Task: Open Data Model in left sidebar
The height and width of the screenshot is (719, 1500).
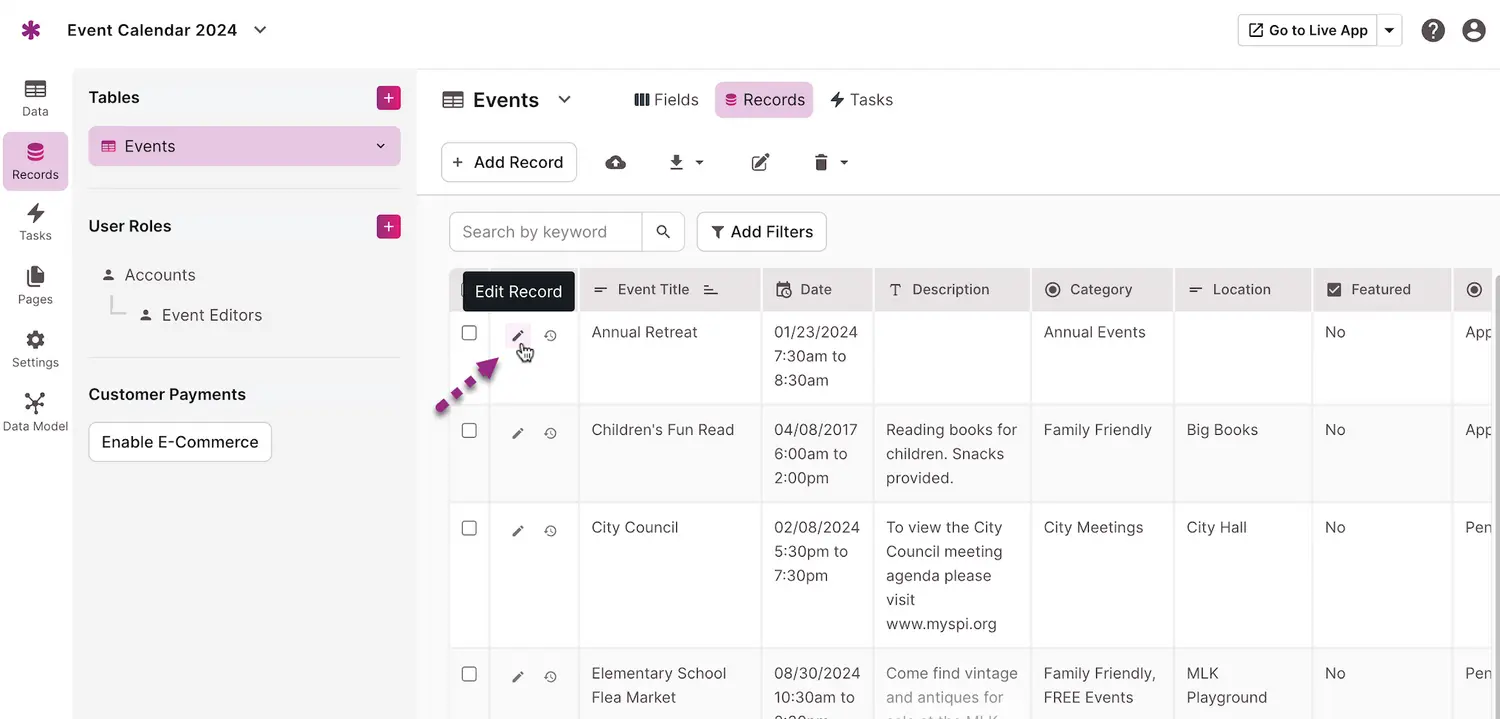Action: 35,411
